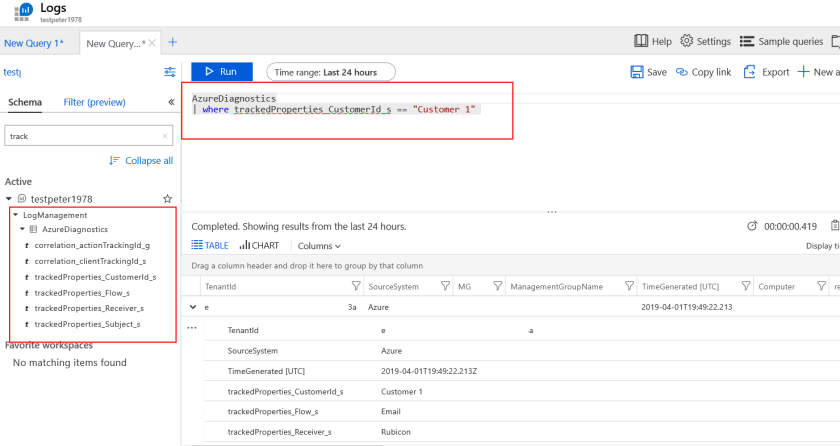This screenshot has width=840, height=446.
Task: Add a new query tab with plus
Action: click(x=172, y=42)
